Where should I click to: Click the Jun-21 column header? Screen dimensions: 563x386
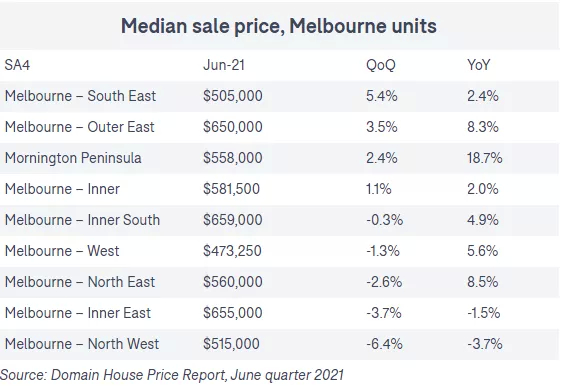224,65
